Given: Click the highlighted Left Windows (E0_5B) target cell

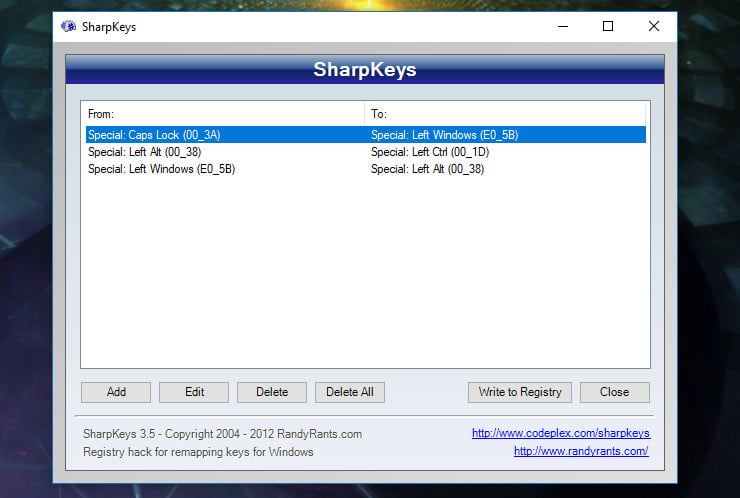Looking at the screenshot, I should (444, 135).
